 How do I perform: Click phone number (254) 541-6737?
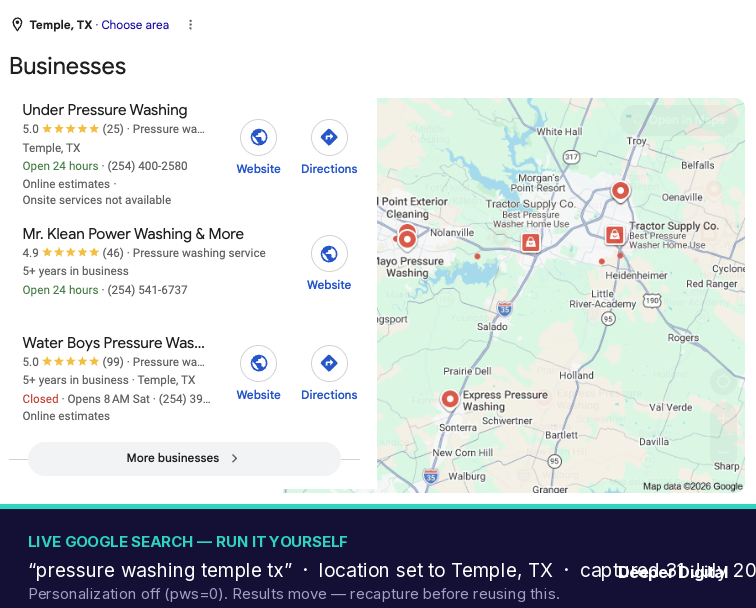point(148,290)
